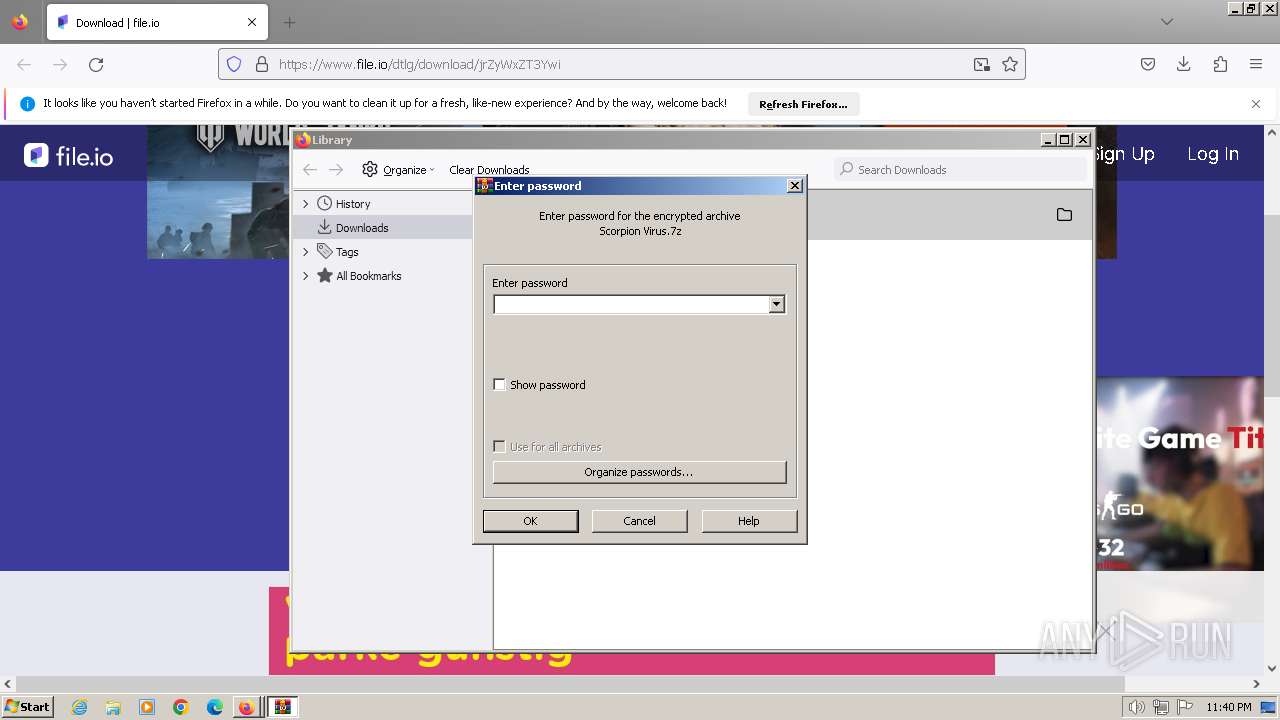Screen dimensions: 1280x720
Task: Click the Windows Start button
Action: (x=28, y=707)
